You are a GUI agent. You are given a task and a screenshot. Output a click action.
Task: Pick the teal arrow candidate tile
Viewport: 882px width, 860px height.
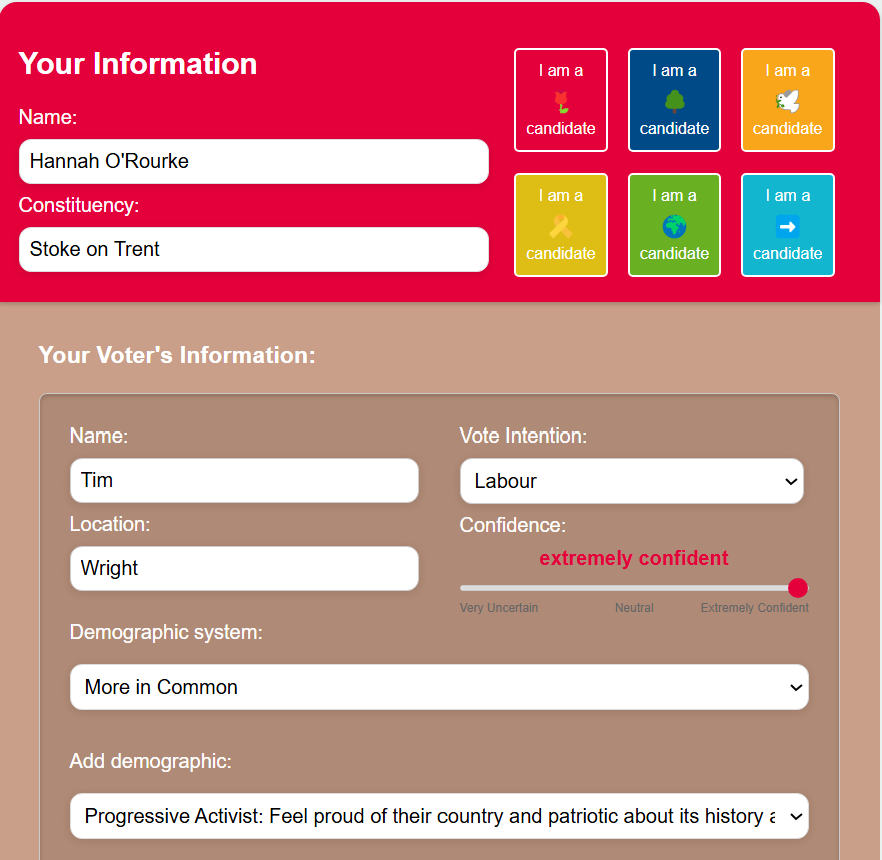coord(788,225)
